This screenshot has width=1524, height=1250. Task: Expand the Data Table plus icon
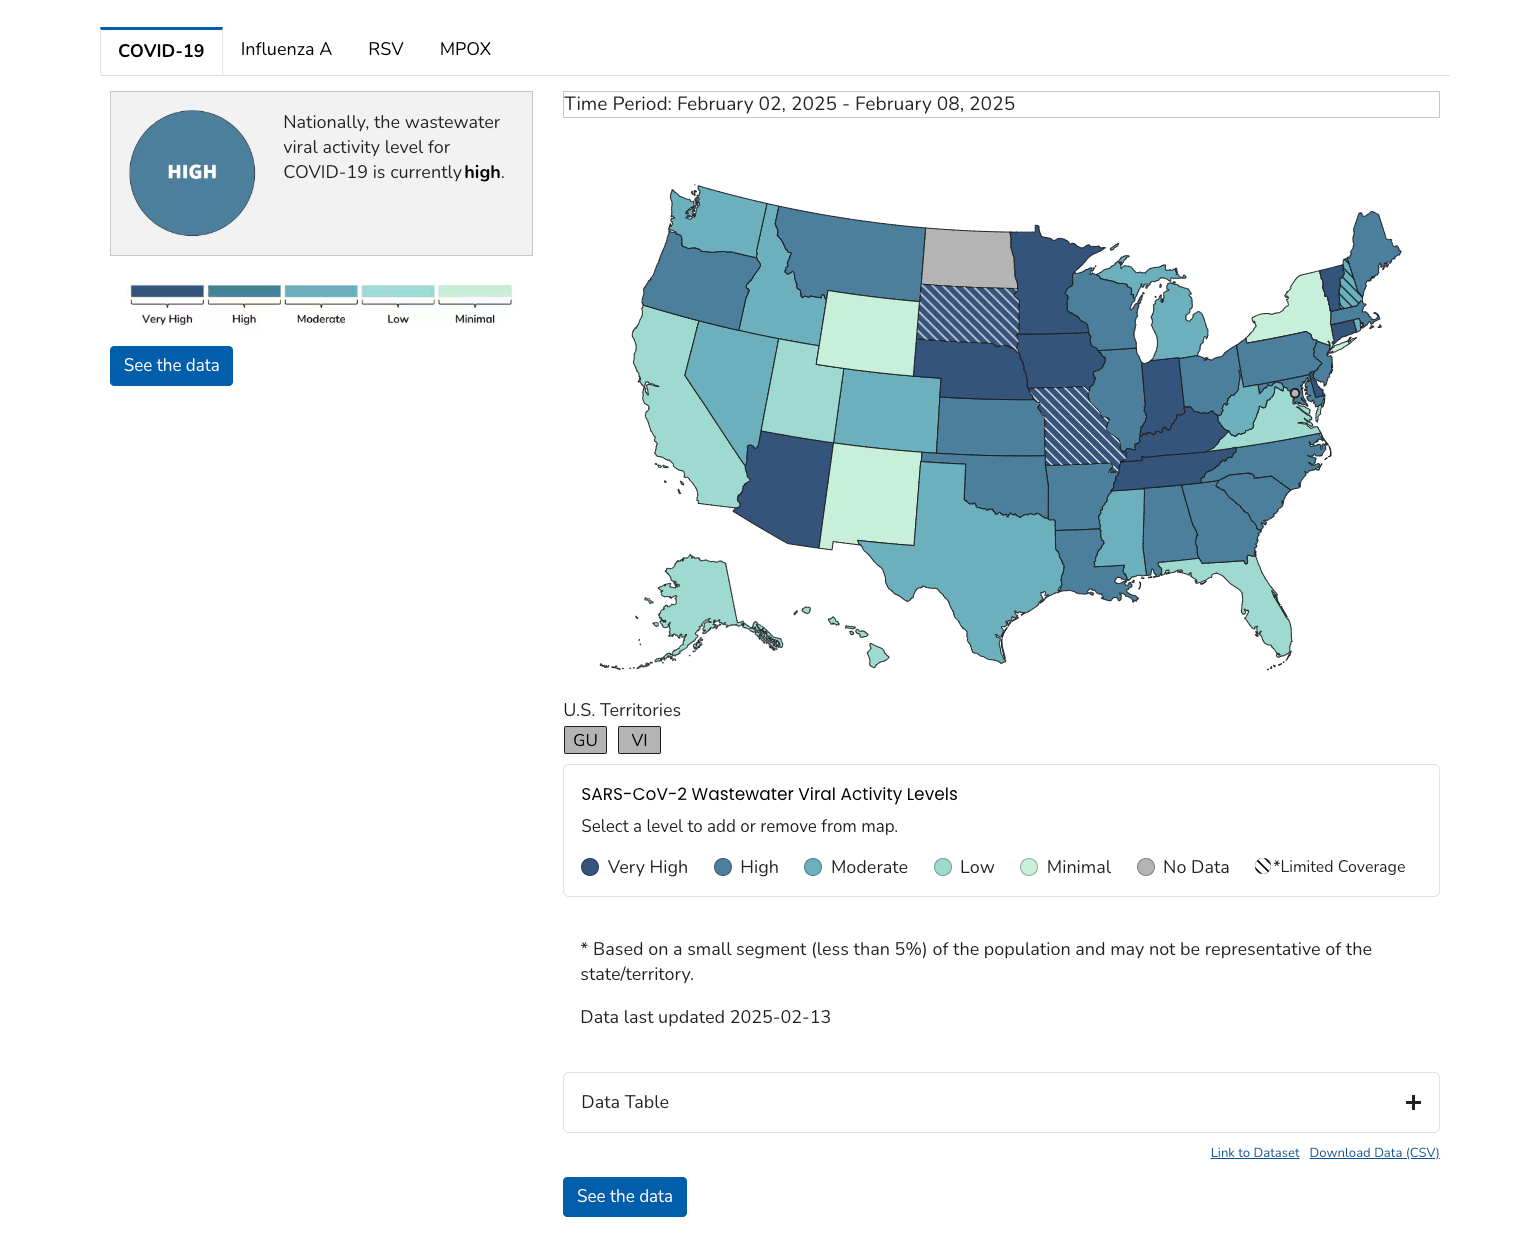click(x=1413, y=1102)
